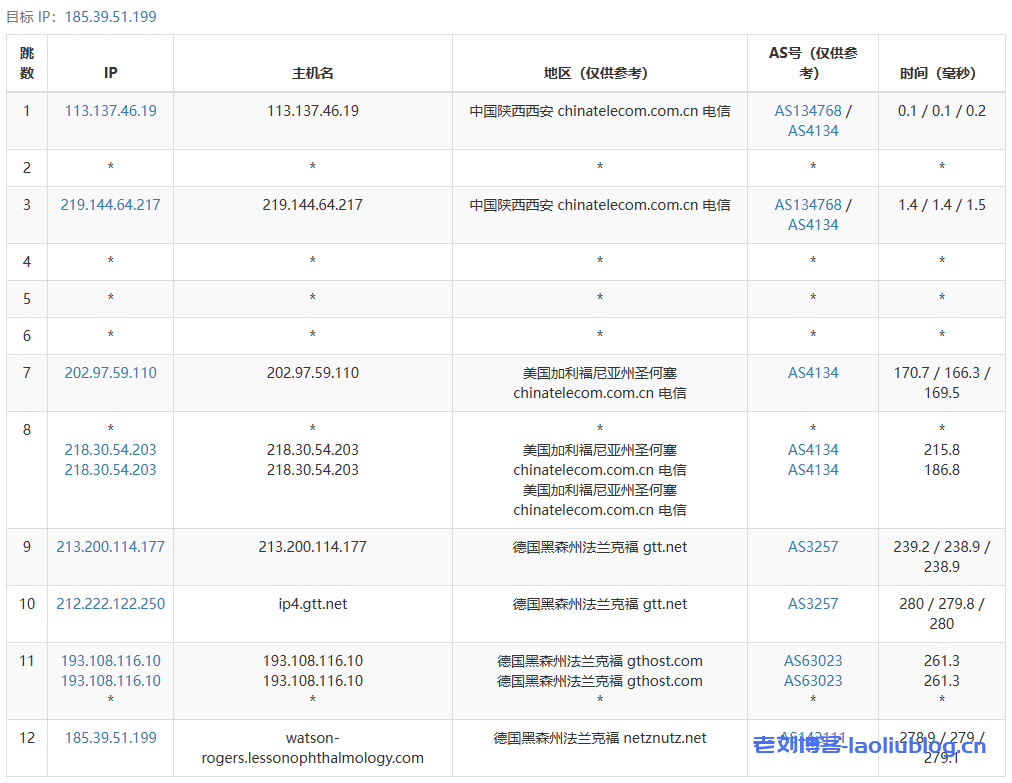The image size is (1012, 783).
Task: Click the target IP 185.39.51.199 beside 目标 IP label
Action: 110,17
